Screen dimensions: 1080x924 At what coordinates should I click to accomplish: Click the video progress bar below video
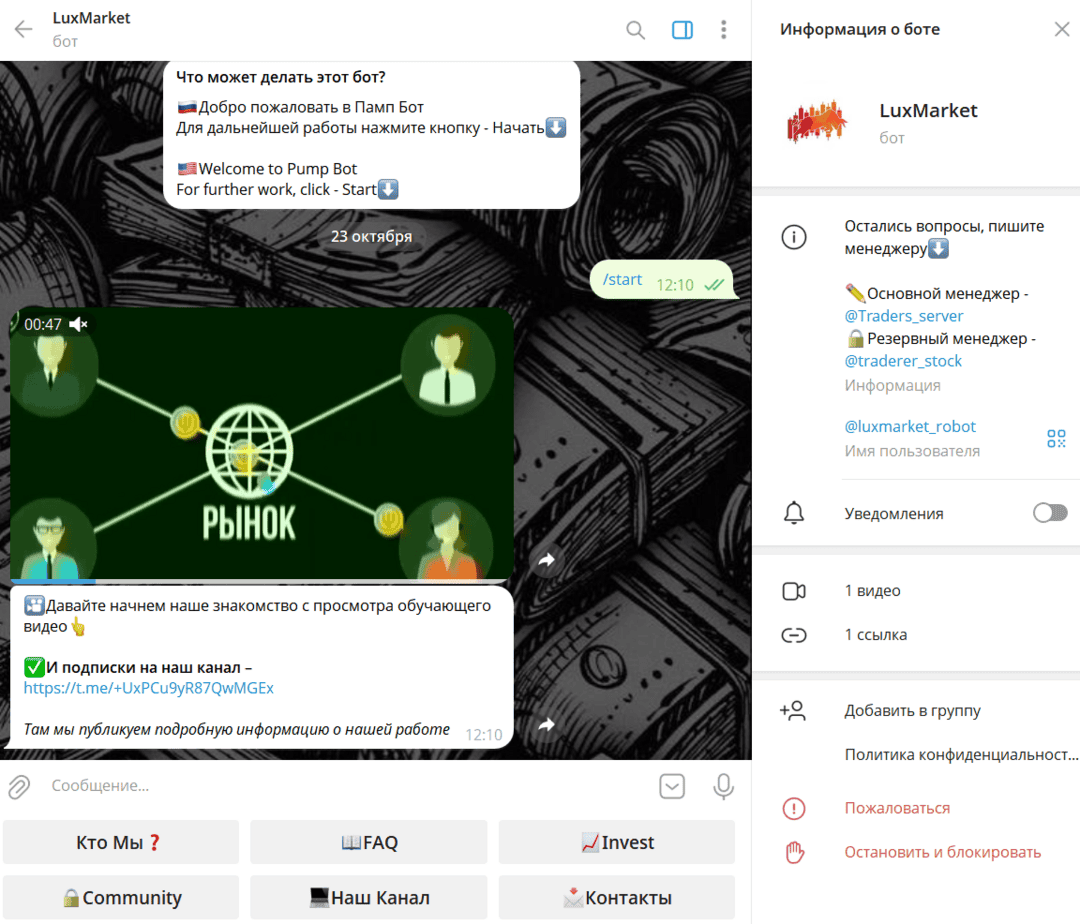click(260, 581)
